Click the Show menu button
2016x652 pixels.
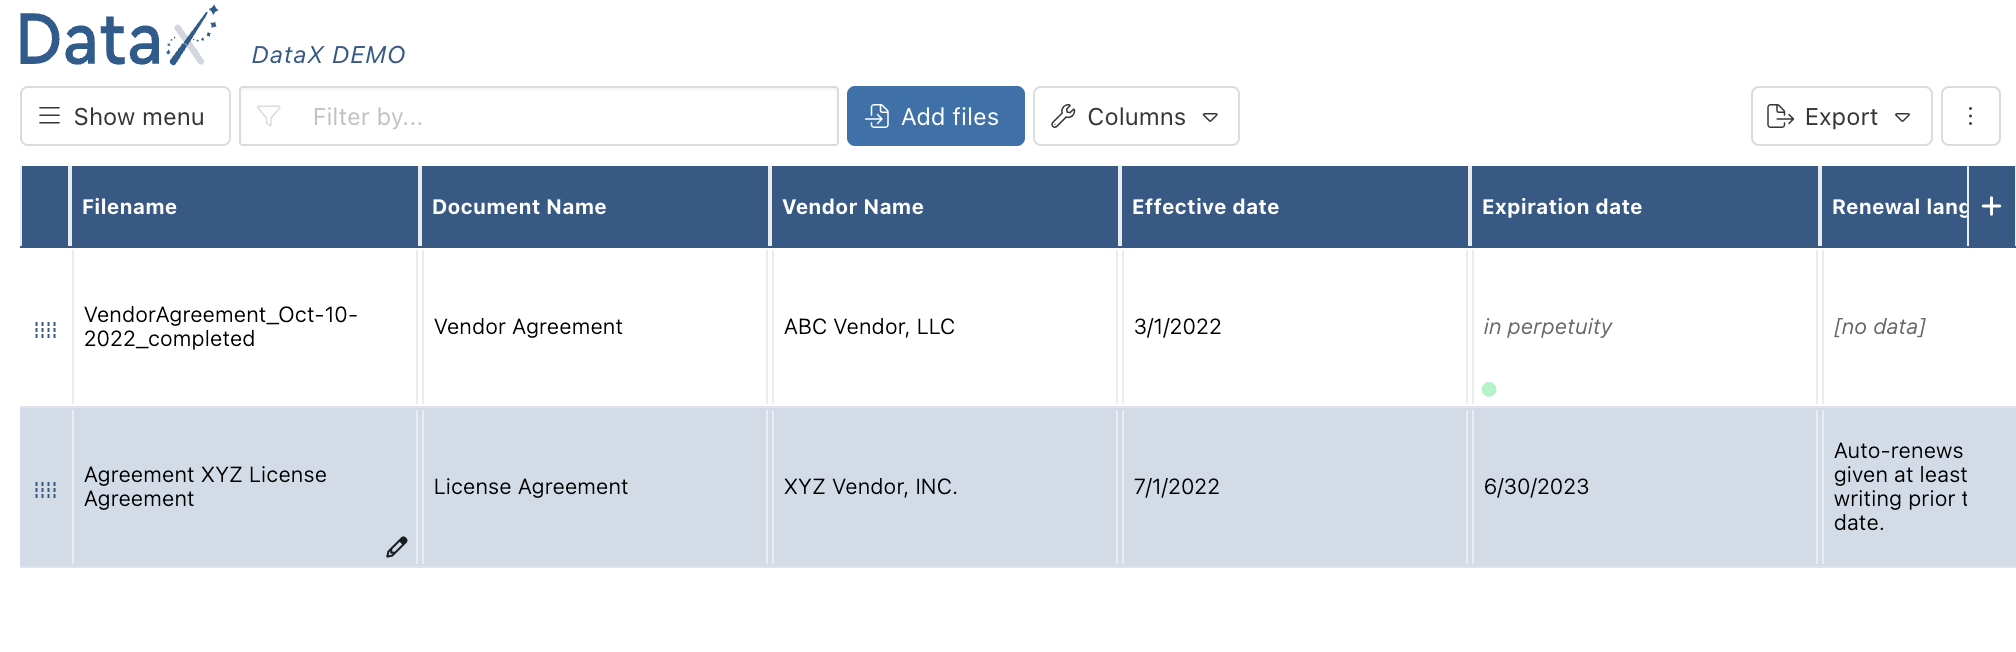[x=125, y=116]
